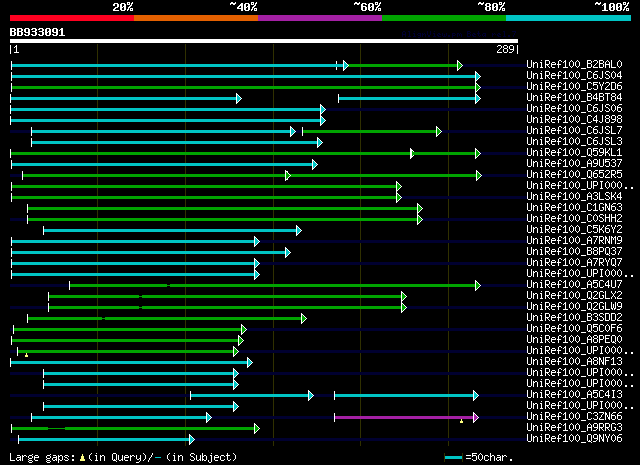Click the 'Large gaps:' legend text
This screenshot has height=465, width=640.
point(42,458)
